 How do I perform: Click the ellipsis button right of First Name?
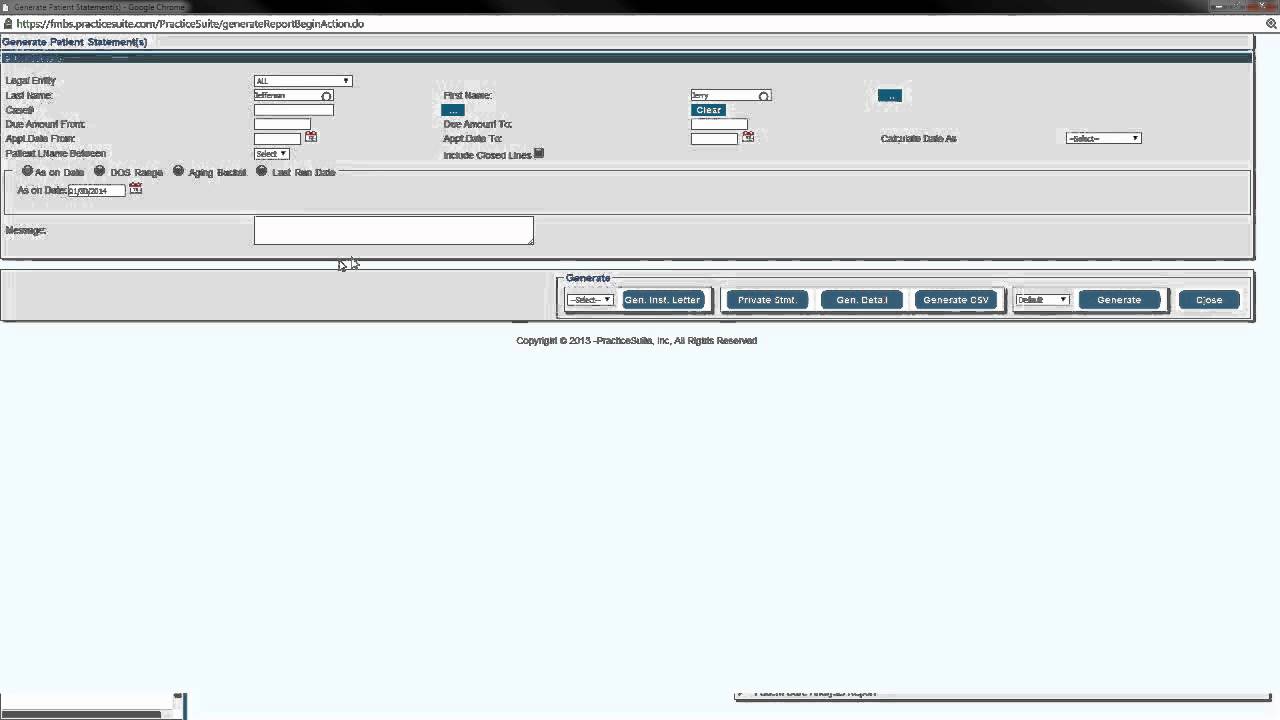pos(890,96)
